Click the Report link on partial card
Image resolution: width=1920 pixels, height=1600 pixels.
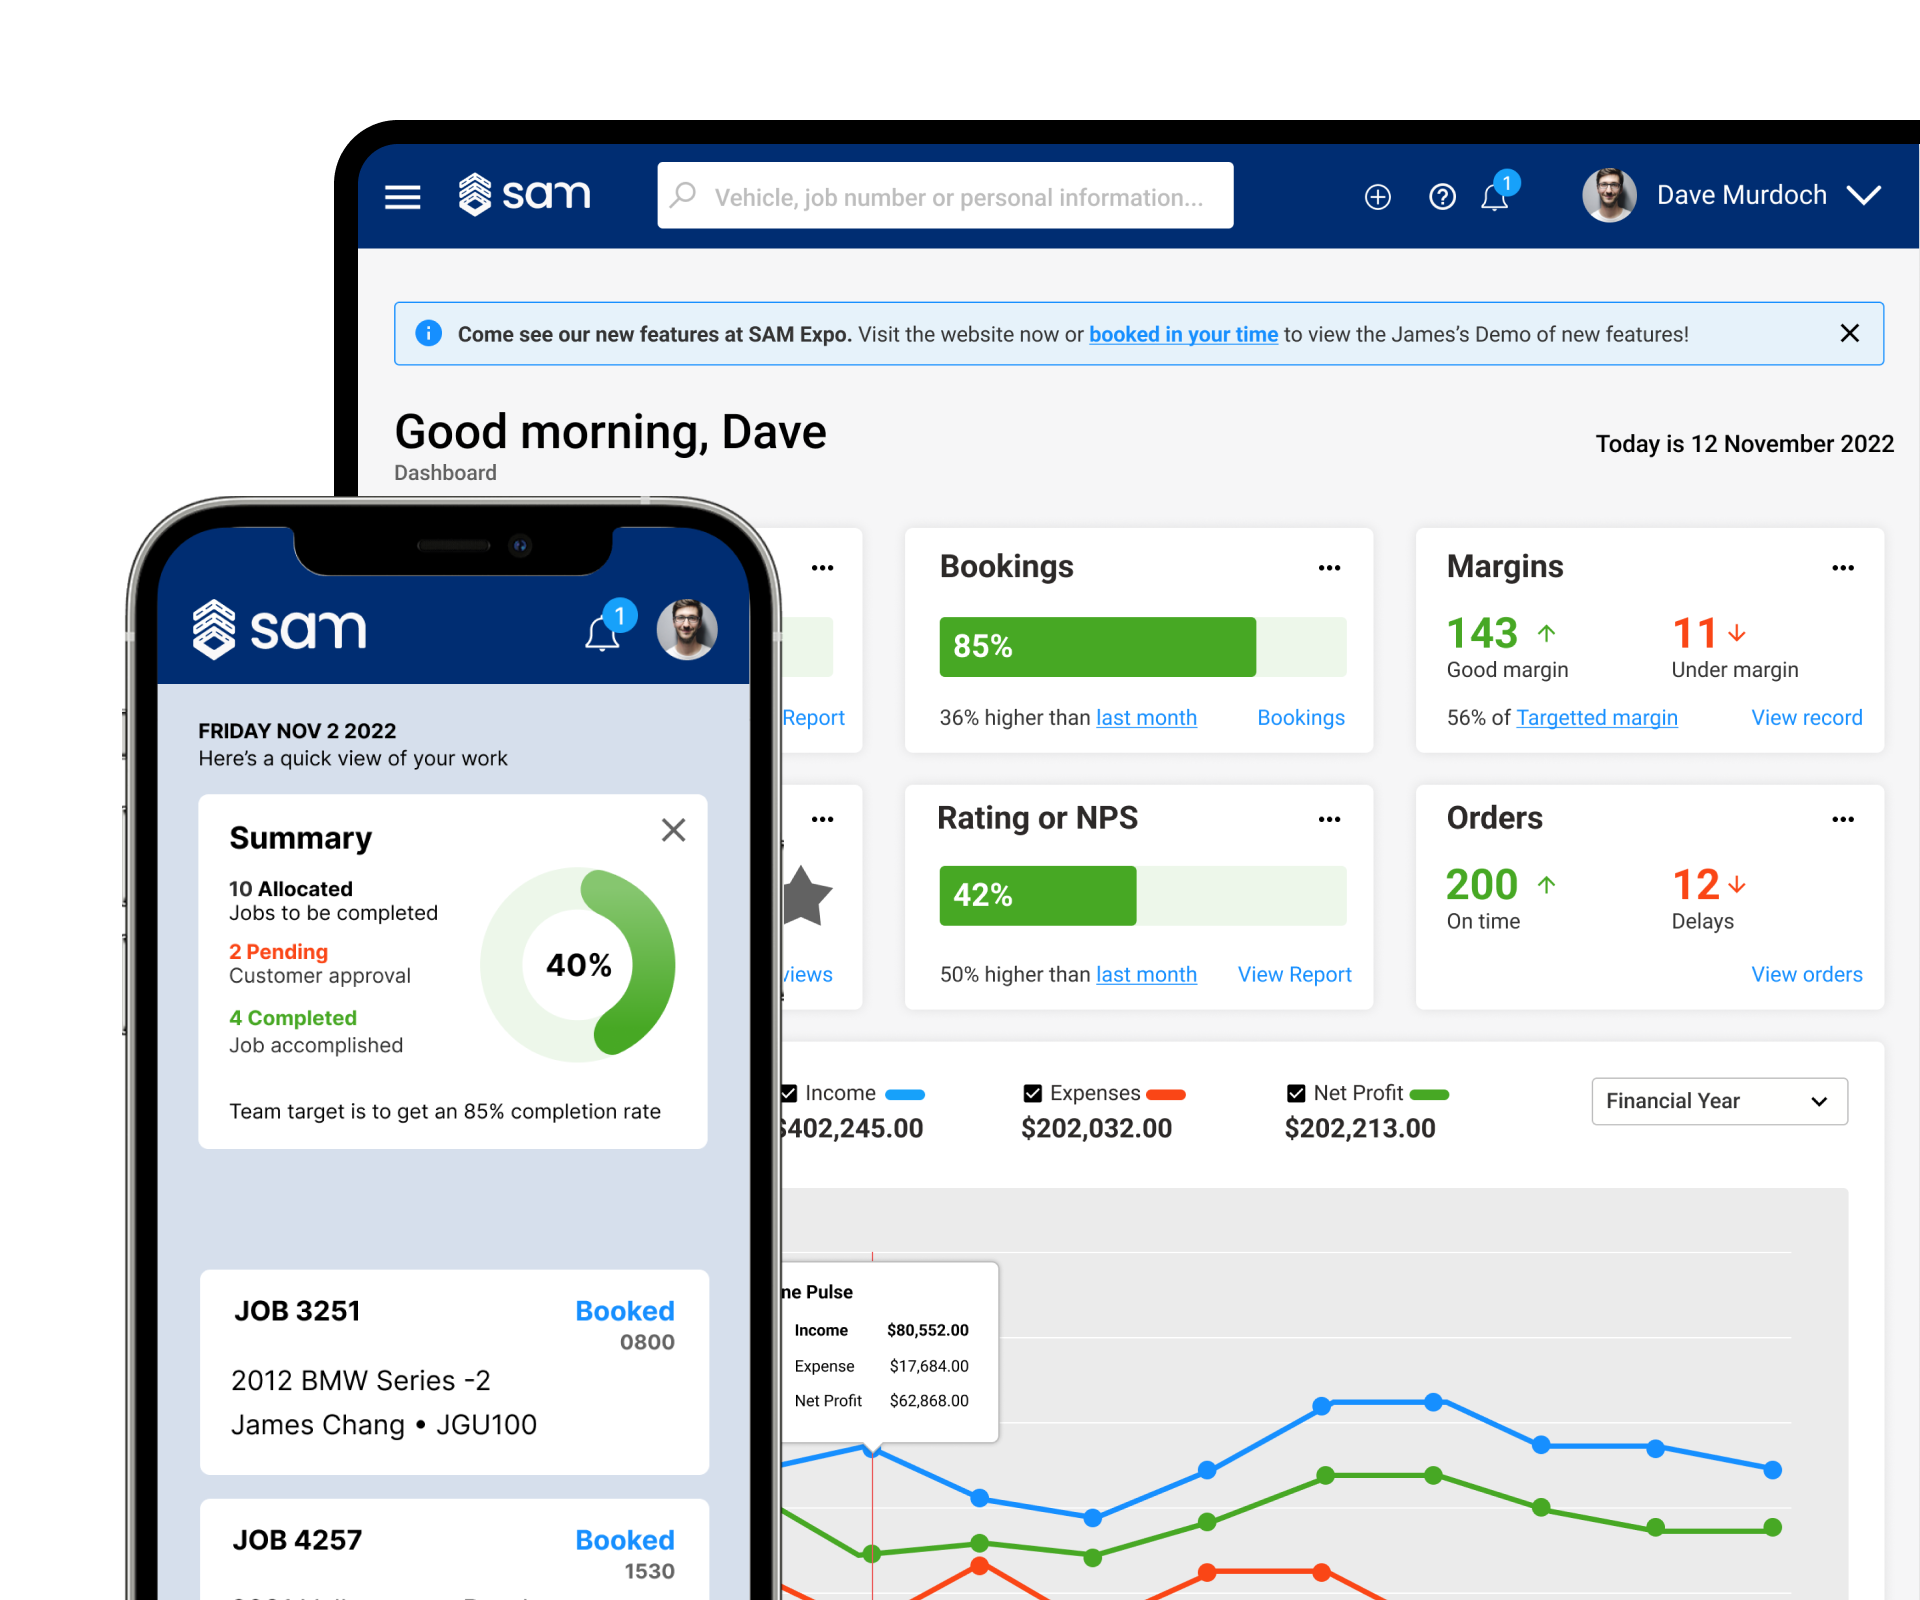[x=814, y=718]
